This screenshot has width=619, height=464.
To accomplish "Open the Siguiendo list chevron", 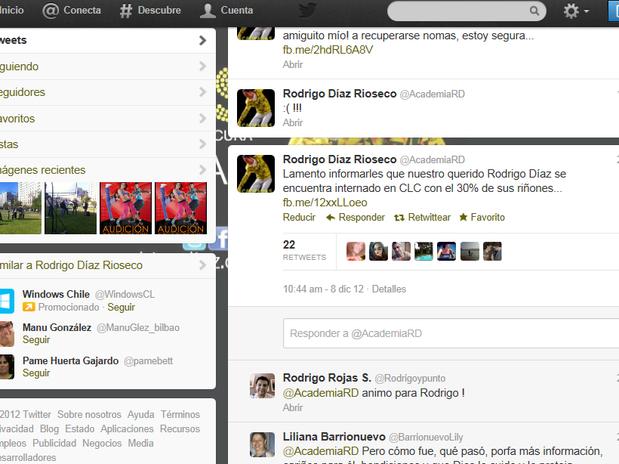I will tap(203, 66).
